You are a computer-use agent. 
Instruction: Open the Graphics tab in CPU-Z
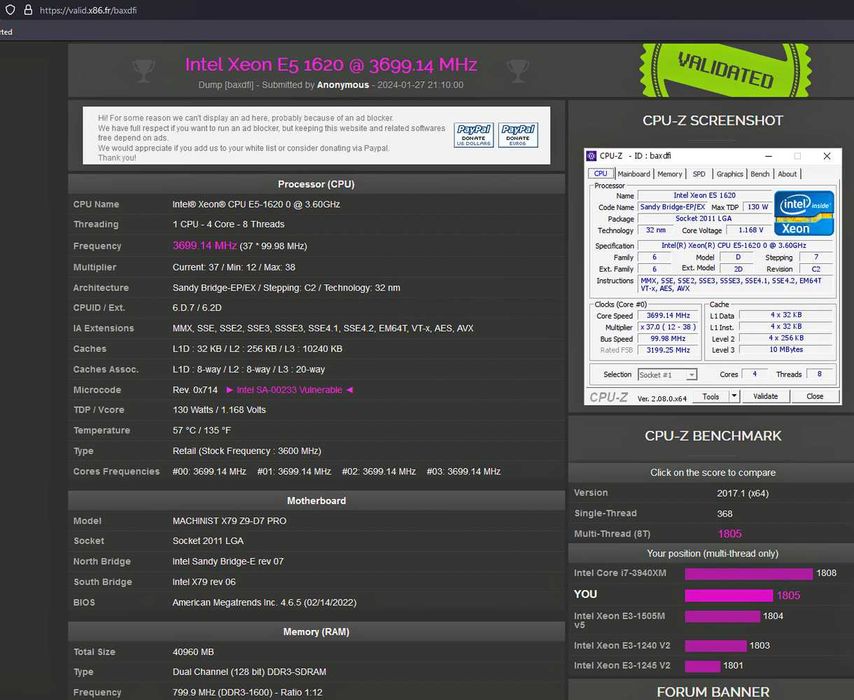[729, 174]
